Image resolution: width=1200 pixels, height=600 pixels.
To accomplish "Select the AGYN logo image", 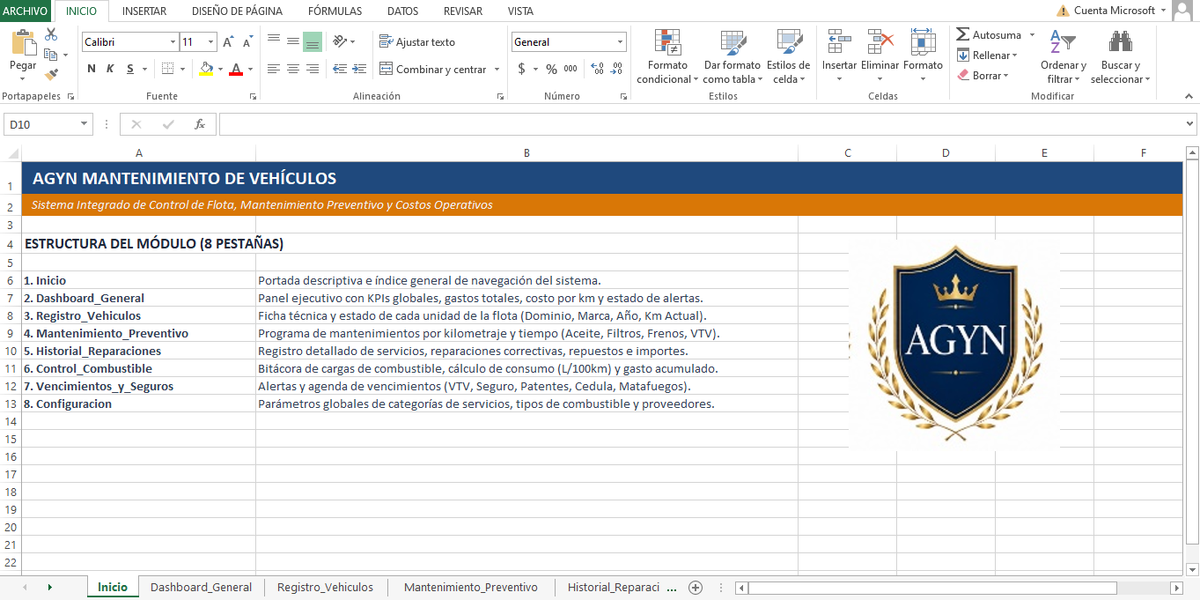I will tap(953, 345).
